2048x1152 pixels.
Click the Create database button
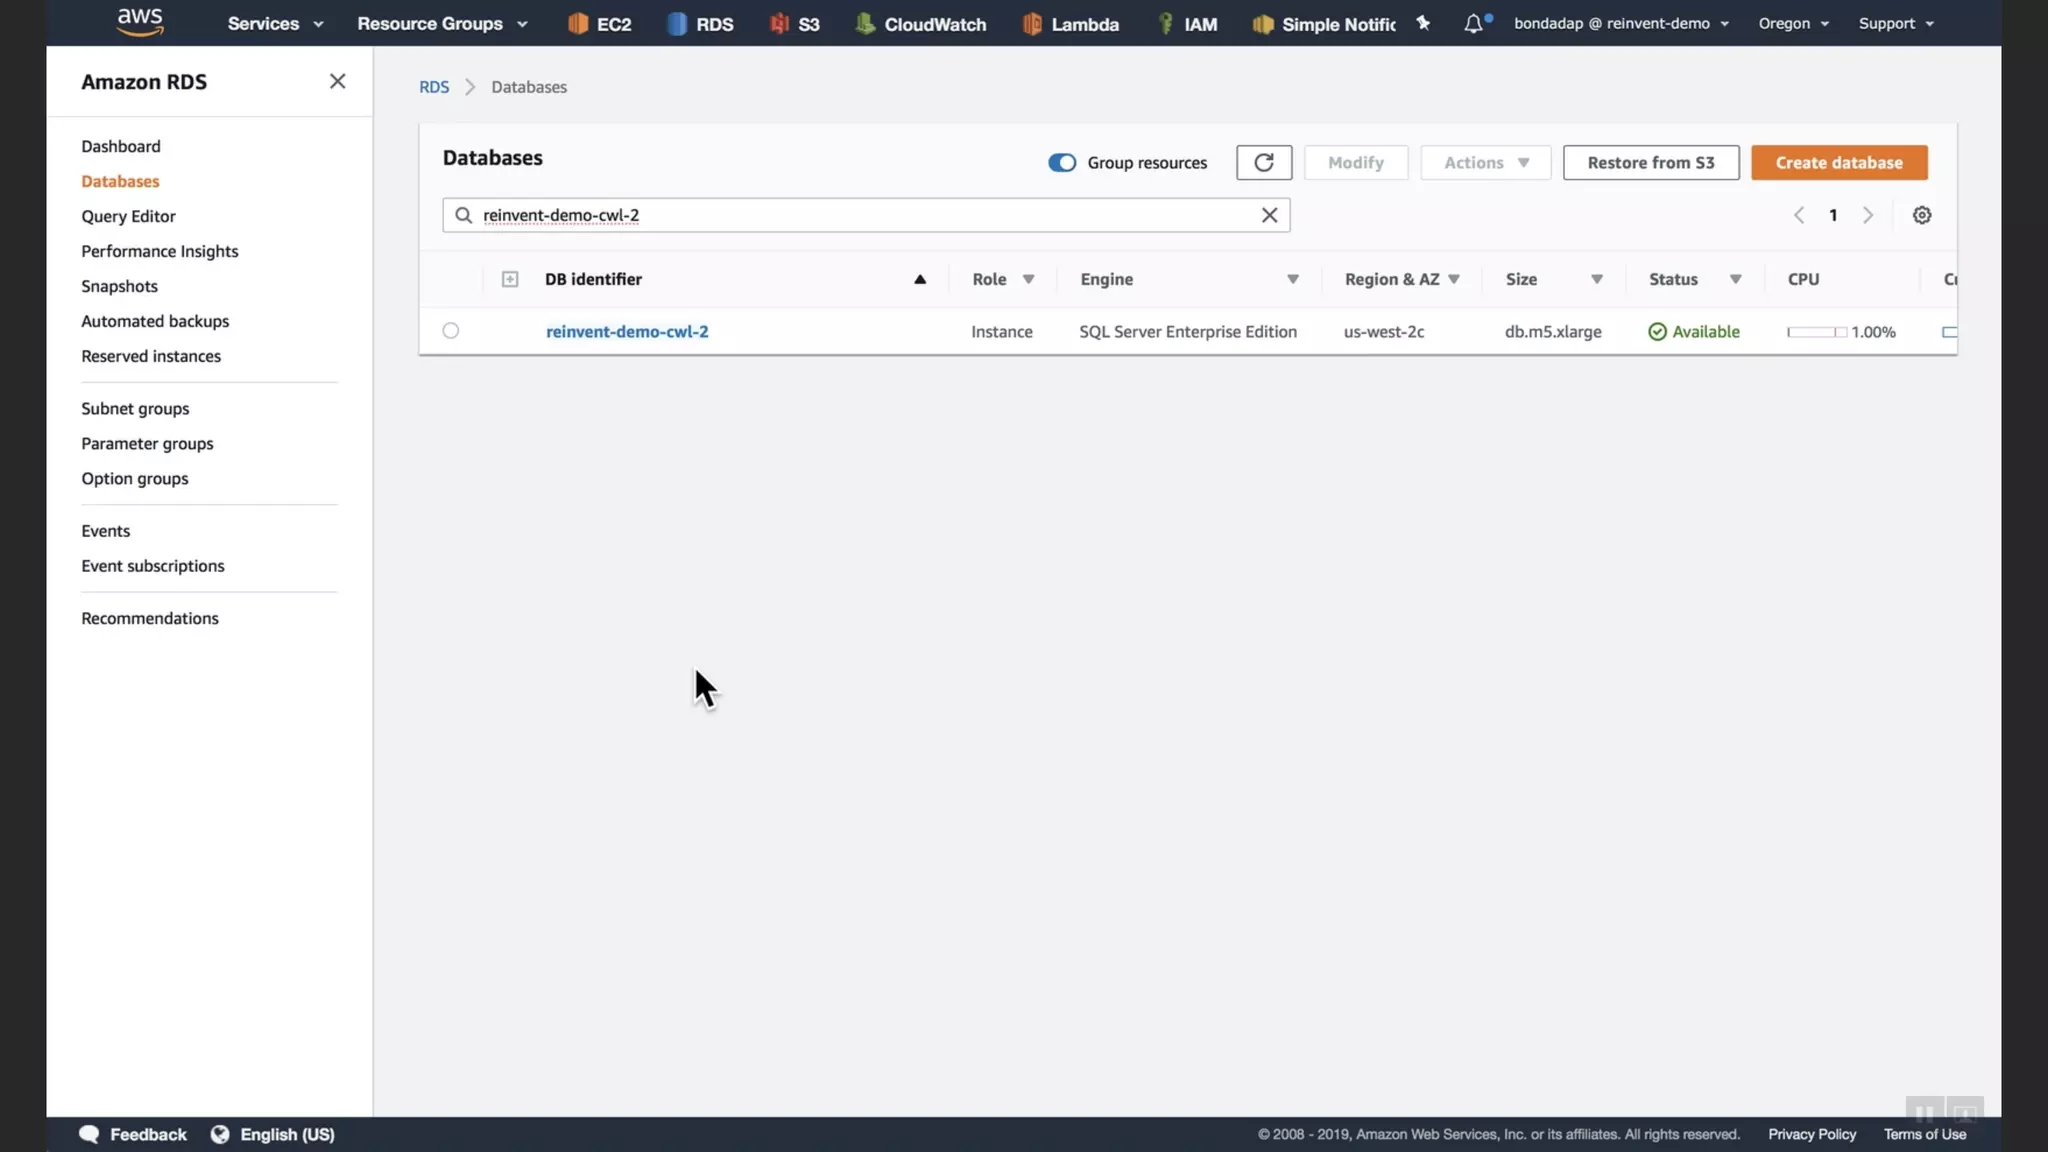(x=1838, y=162)
